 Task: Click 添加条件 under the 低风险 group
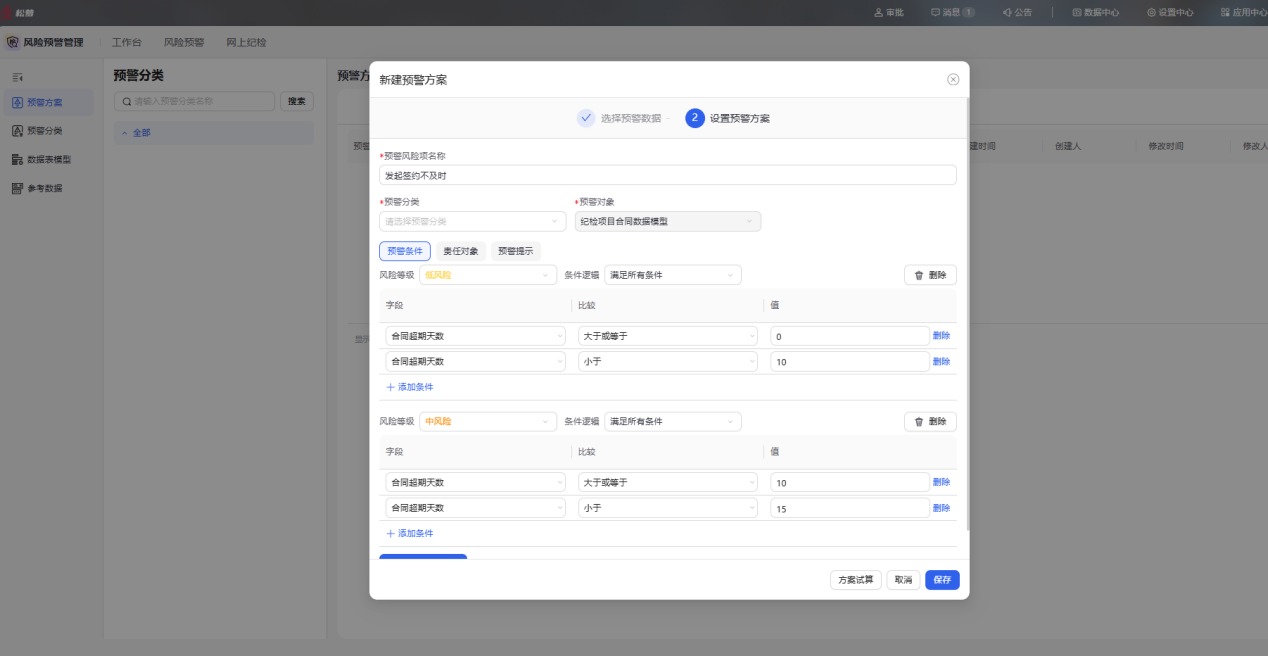pyautogui.click(x=410, y=387)
